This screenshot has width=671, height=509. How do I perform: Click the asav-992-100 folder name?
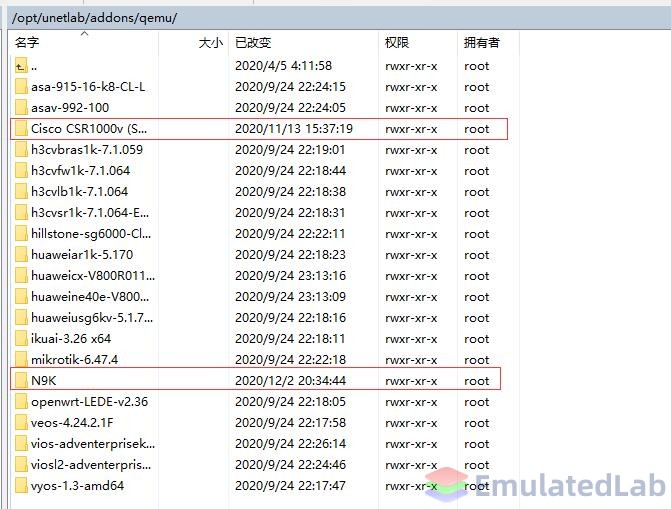point(70,108)
